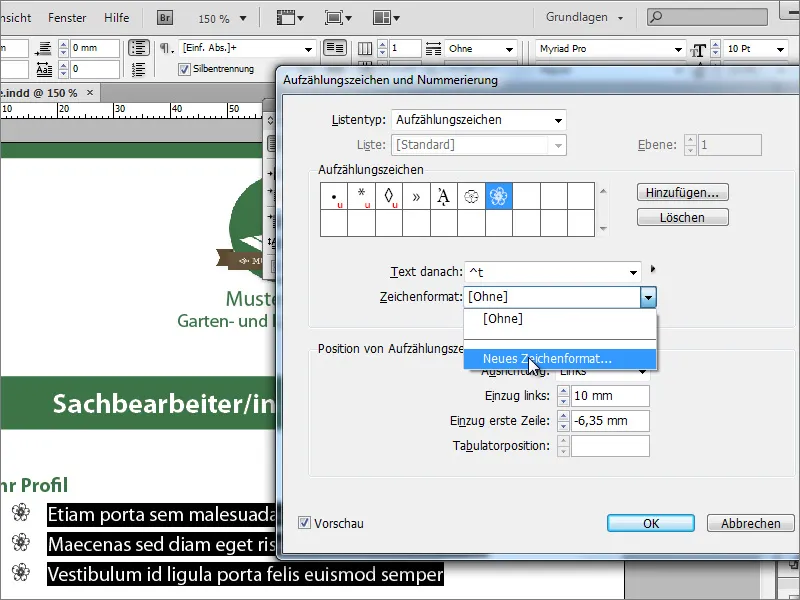Screen dimensions: 800x600
Task: Click the search field in the application bar
Action: (x=707, y=17)
